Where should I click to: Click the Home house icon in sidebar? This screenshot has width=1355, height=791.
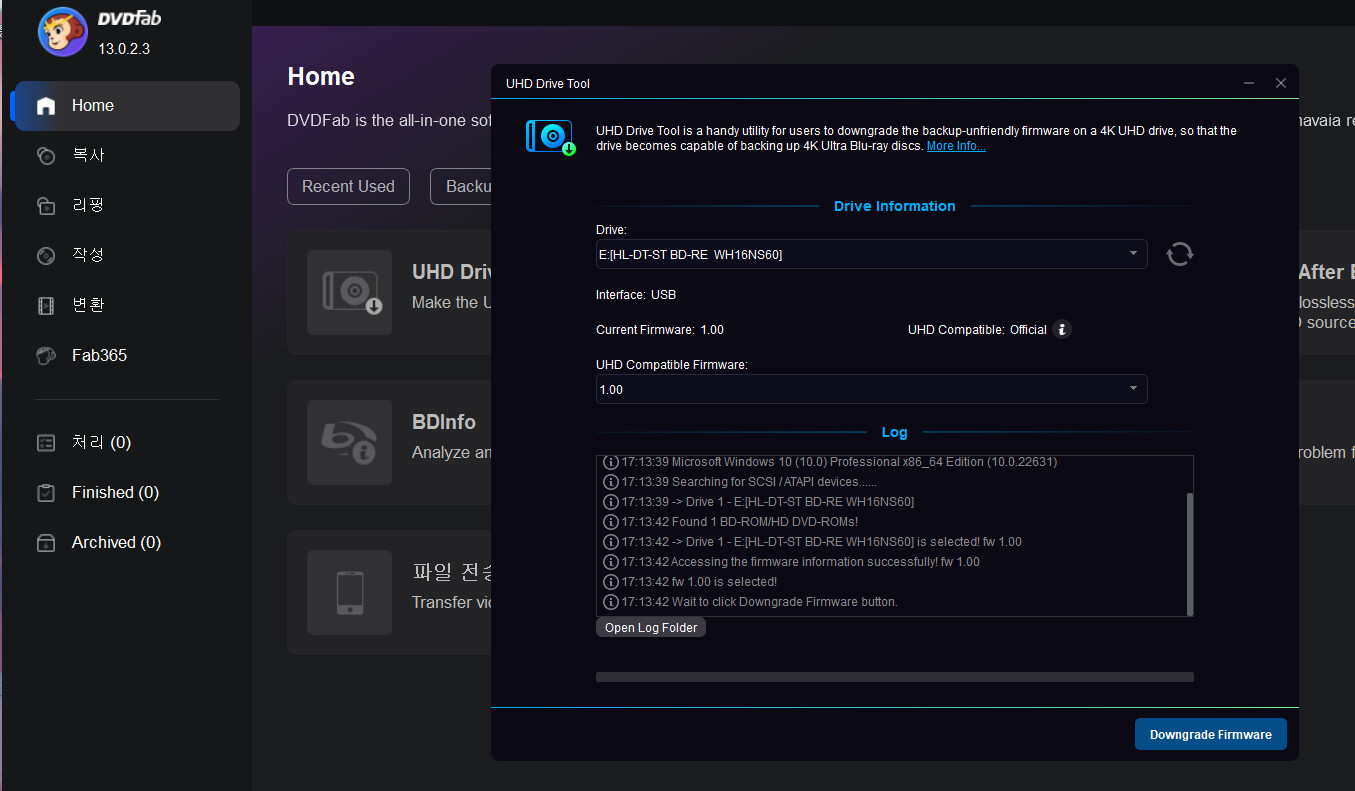46,106
